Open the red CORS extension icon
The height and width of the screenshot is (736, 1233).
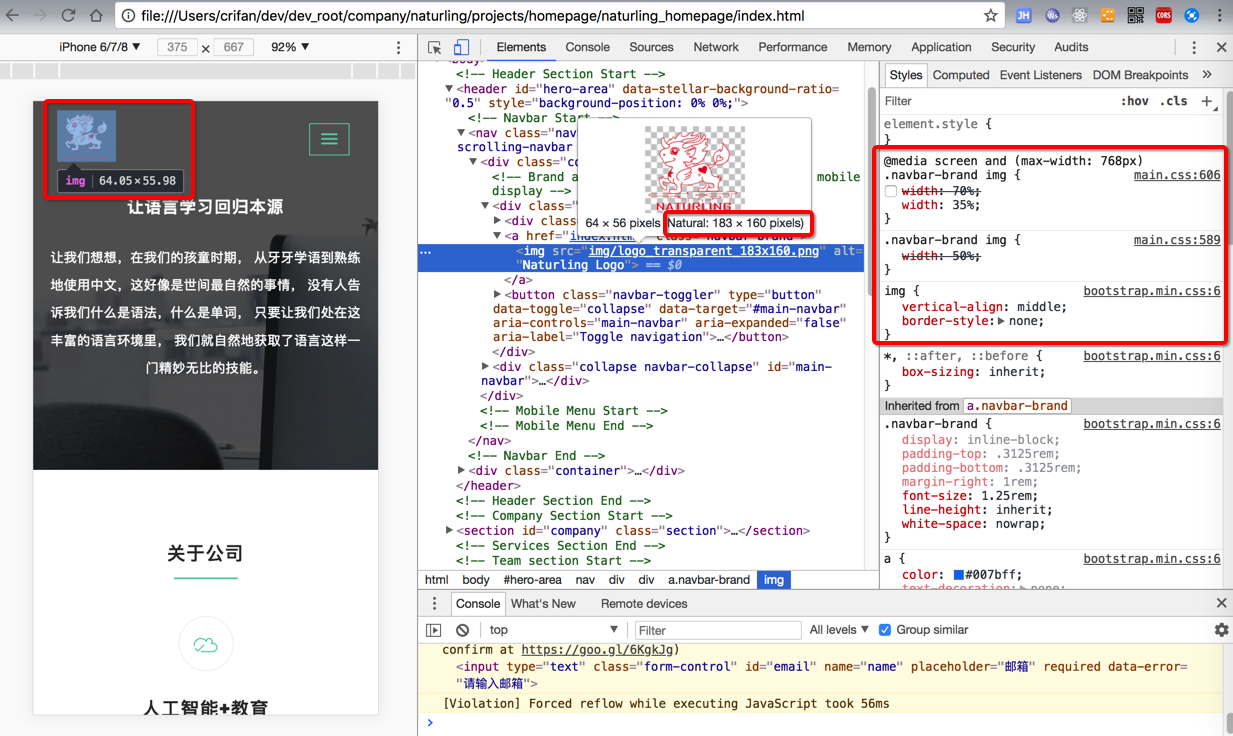point(1163,15)
